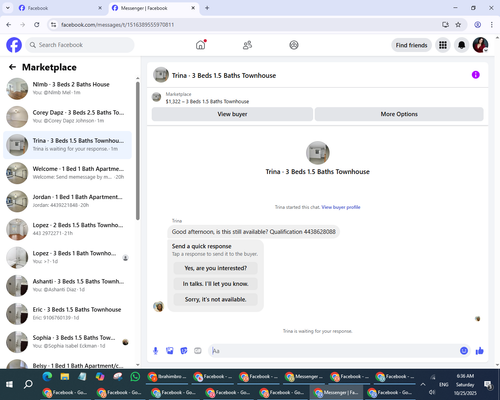Screen dimensions: 500x400
Task: Choose a sticker icon
Action: [x=184, y=351]
